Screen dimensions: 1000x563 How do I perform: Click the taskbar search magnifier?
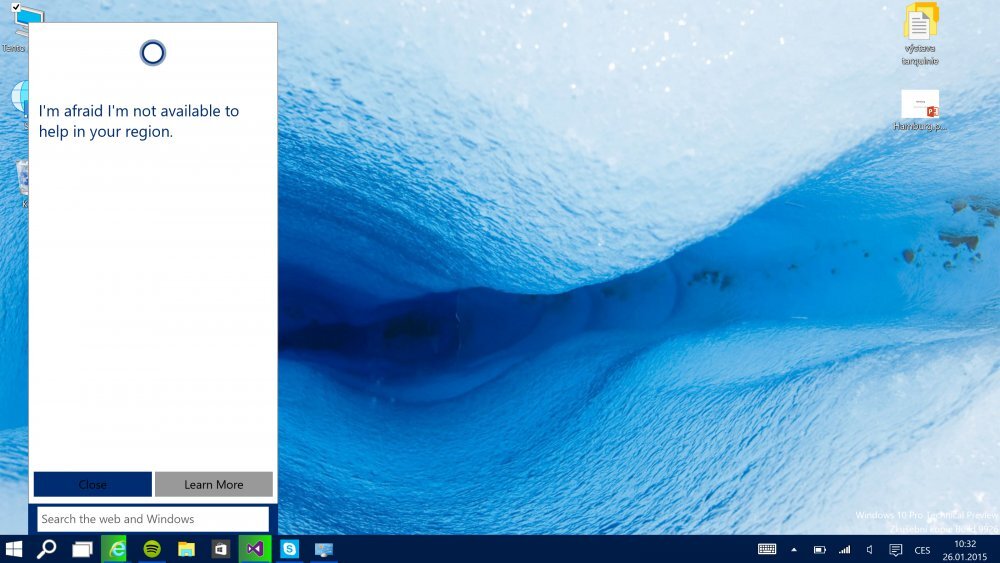click(x=47, y=549)
